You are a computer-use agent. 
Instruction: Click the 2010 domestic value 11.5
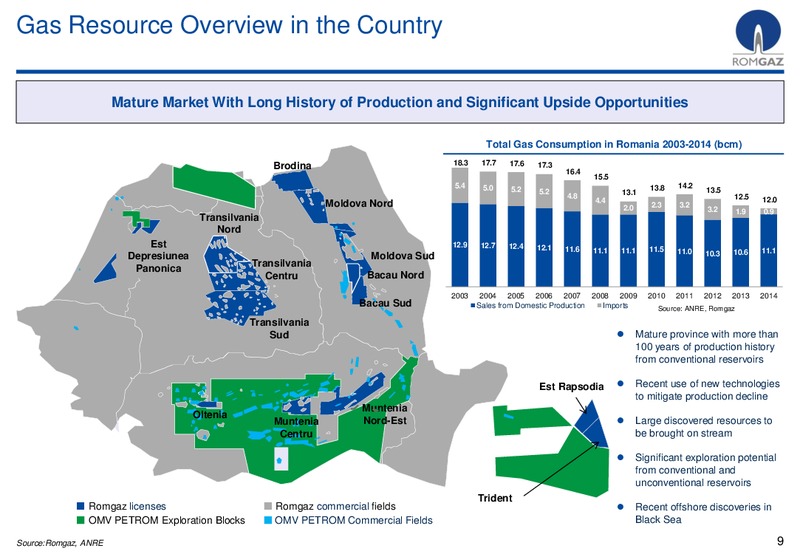click(657, 249)
